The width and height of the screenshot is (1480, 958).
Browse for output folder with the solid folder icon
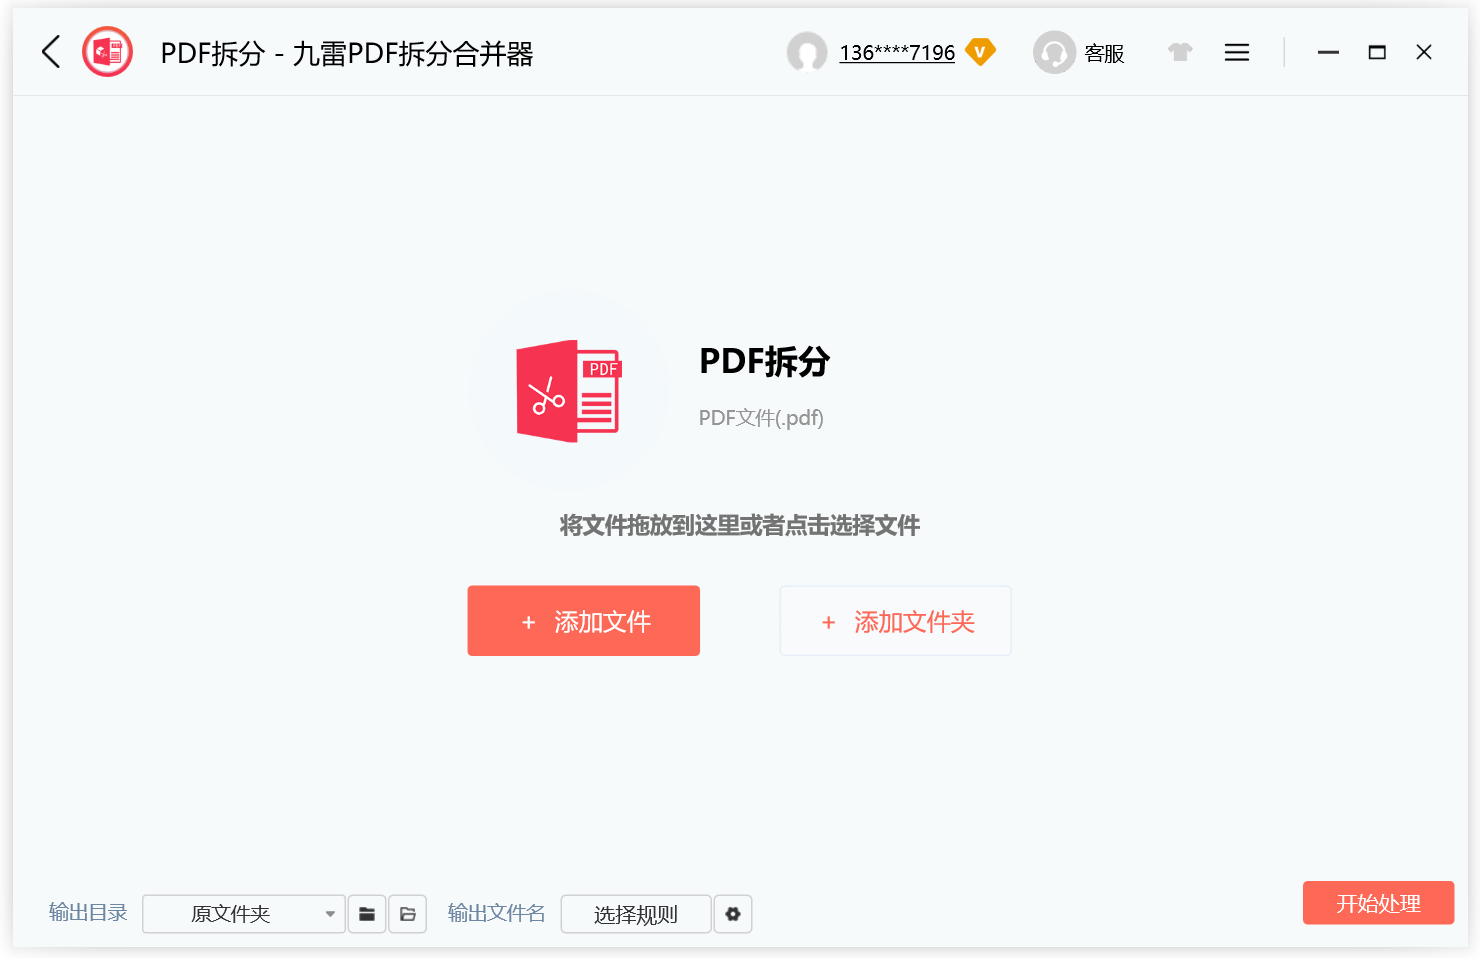click(x=367, y=914)
